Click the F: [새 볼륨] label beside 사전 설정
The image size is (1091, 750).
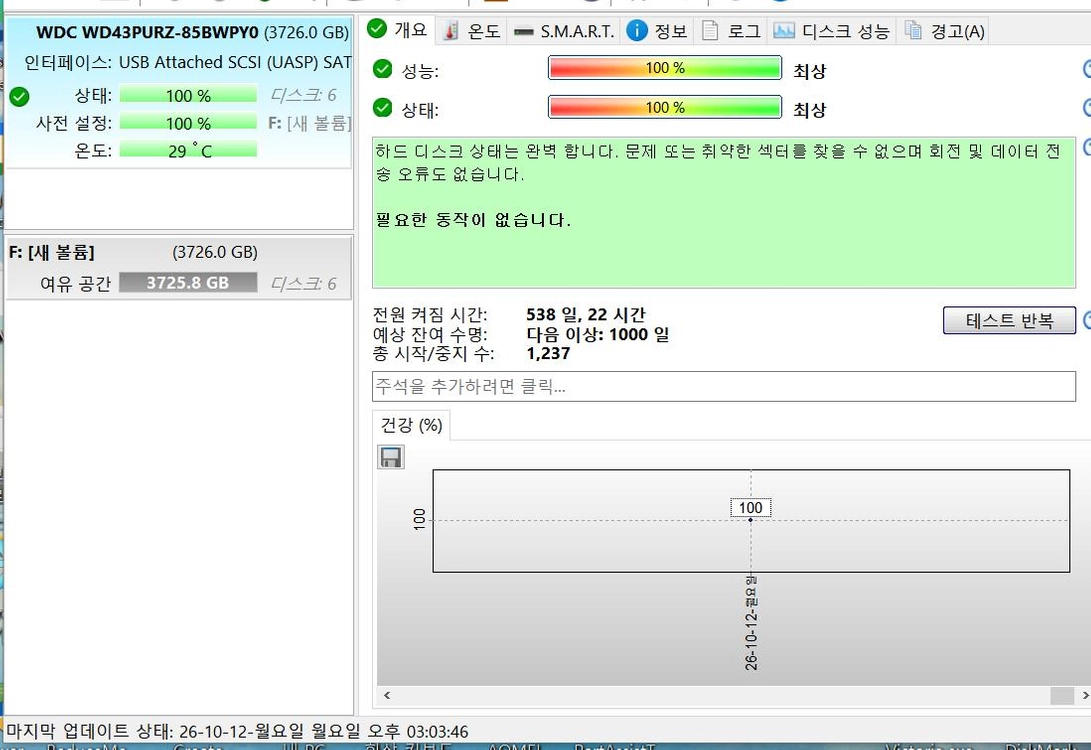[310, 123]
